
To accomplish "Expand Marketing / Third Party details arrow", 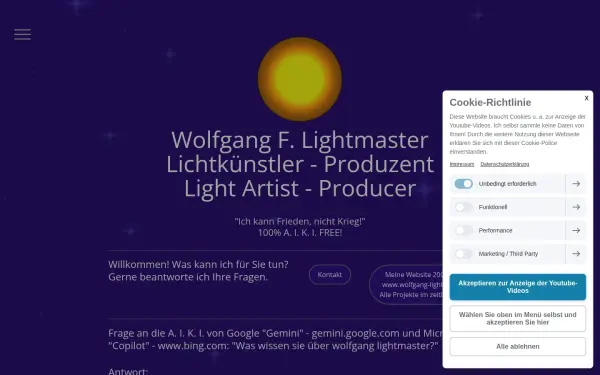I will (x=576, y=254).
